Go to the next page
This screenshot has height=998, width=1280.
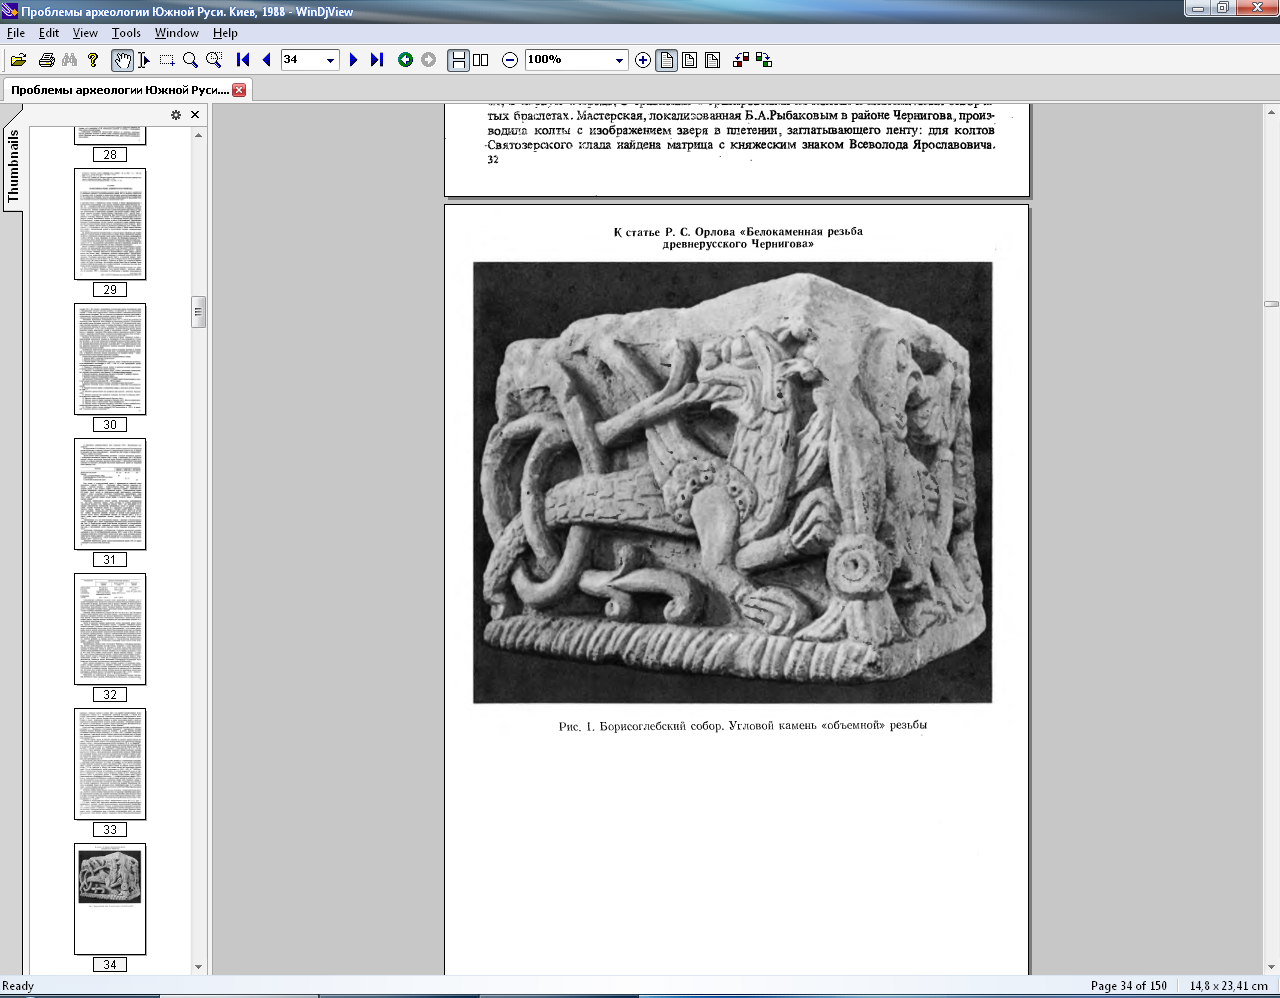353,60
